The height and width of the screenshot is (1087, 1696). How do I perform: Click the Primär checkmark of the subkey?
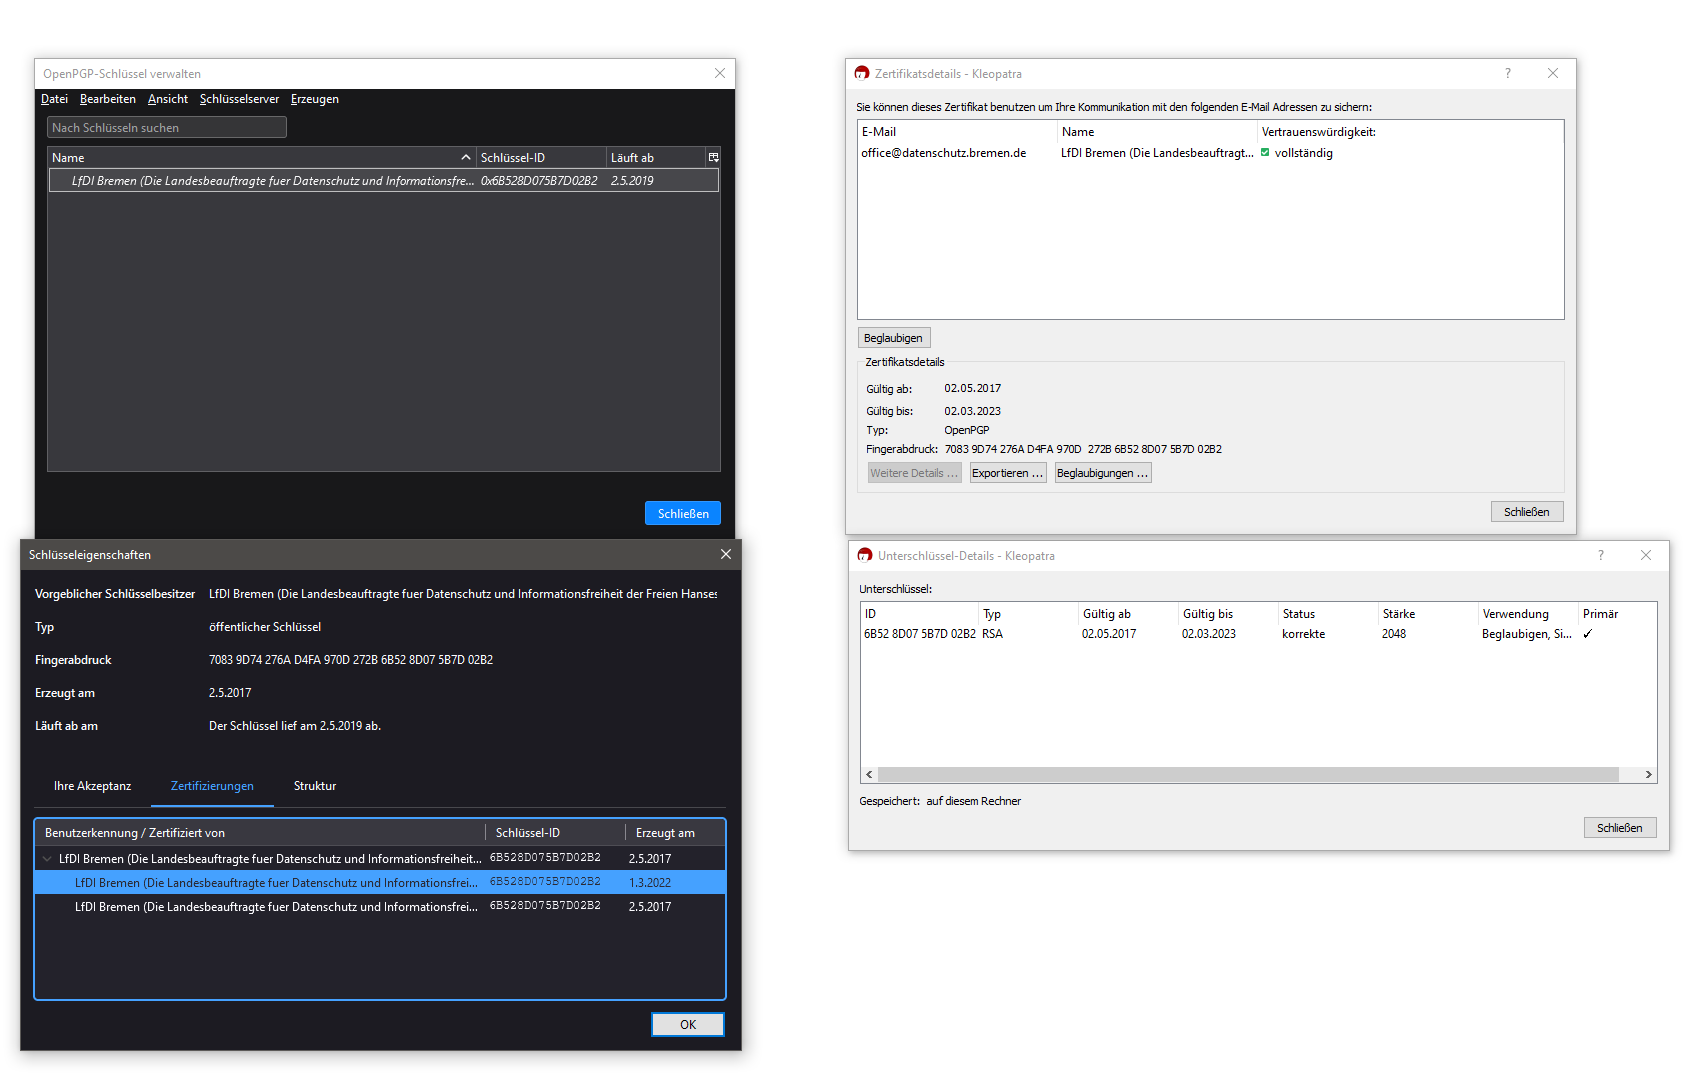point(1587,634)
